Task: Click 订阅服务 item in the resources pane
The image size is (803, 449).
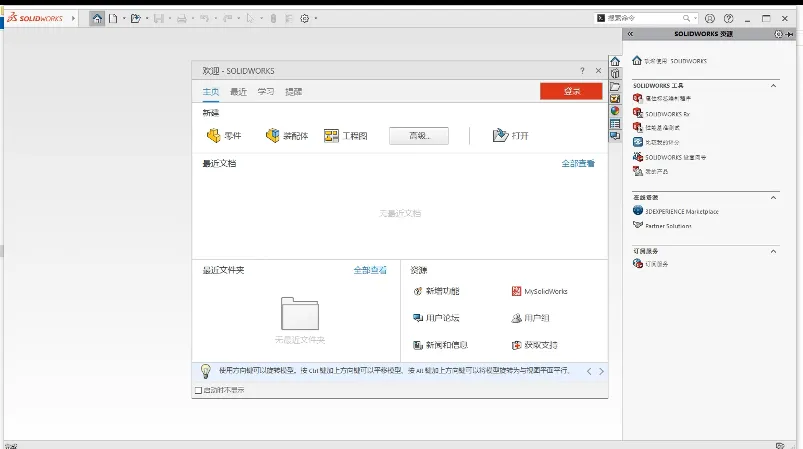Action: (x=651, y=264)
